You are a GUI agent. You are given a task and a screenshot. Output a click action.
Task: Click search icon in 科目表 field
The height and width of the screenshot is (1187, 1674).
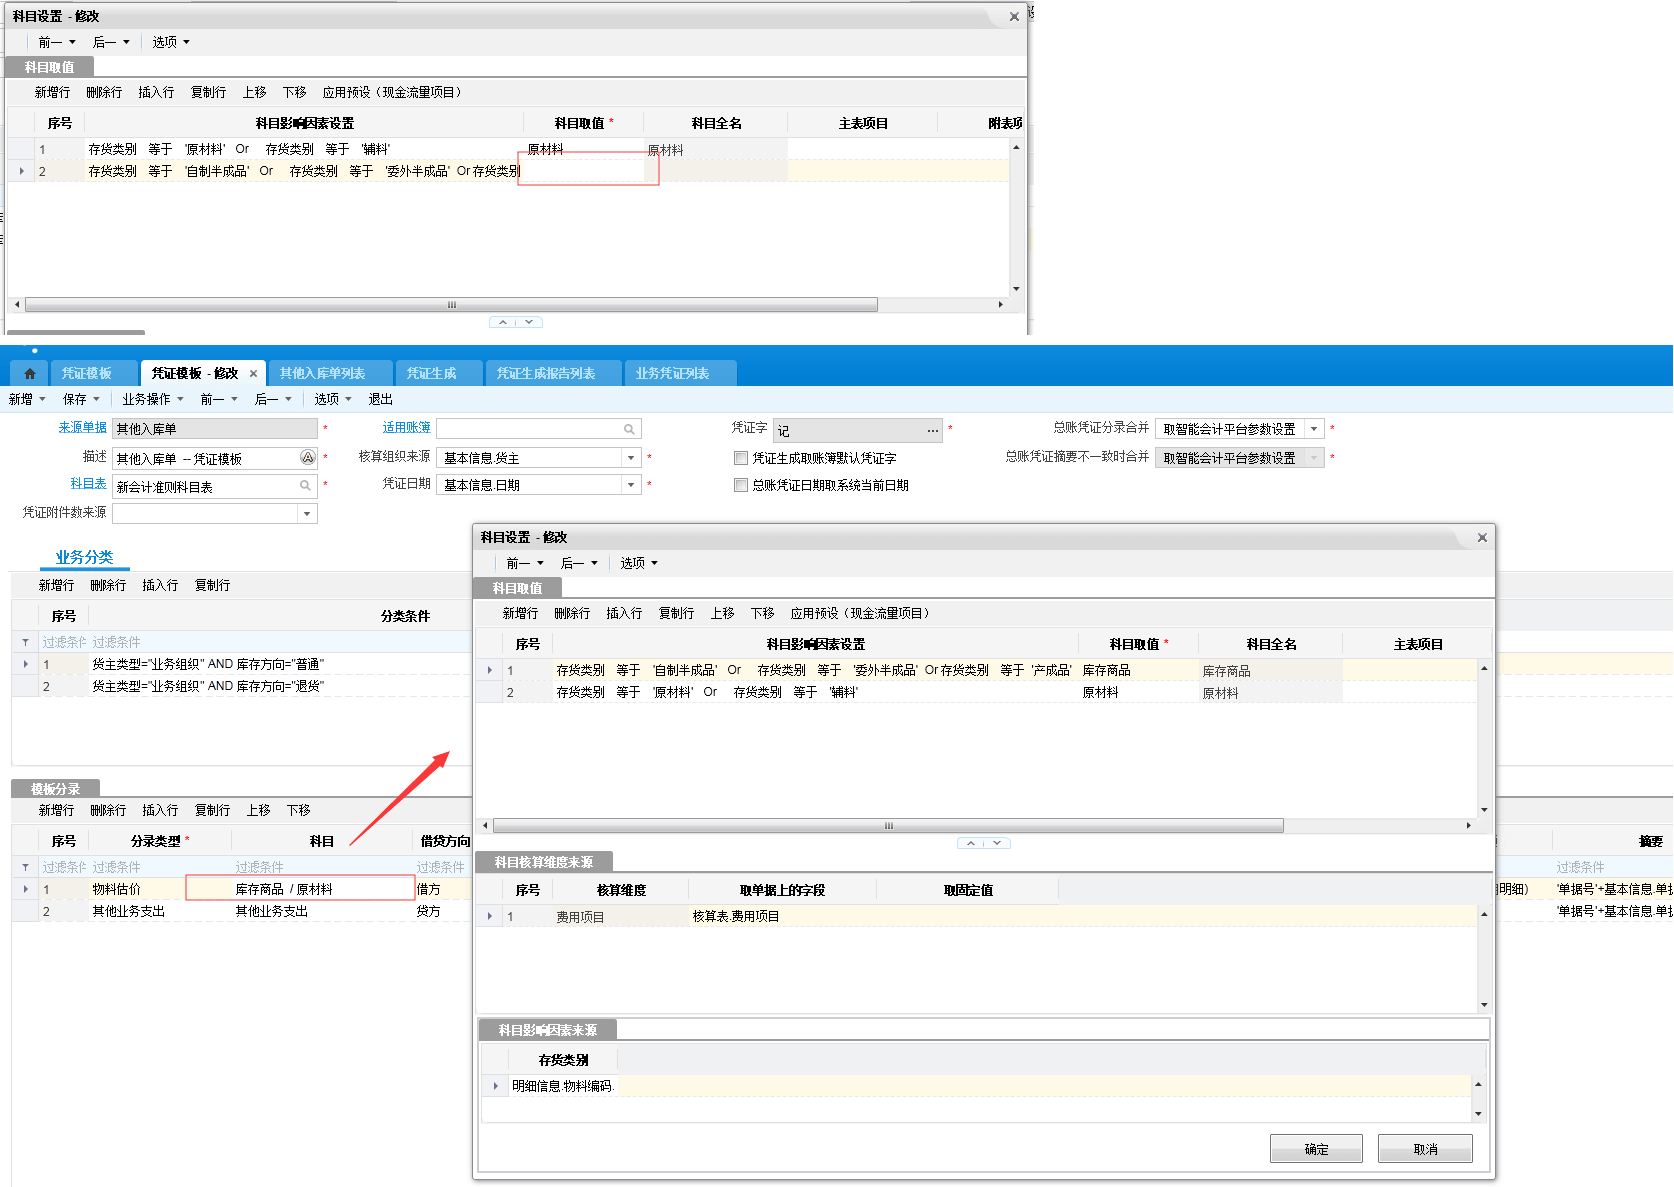[305, 486]
